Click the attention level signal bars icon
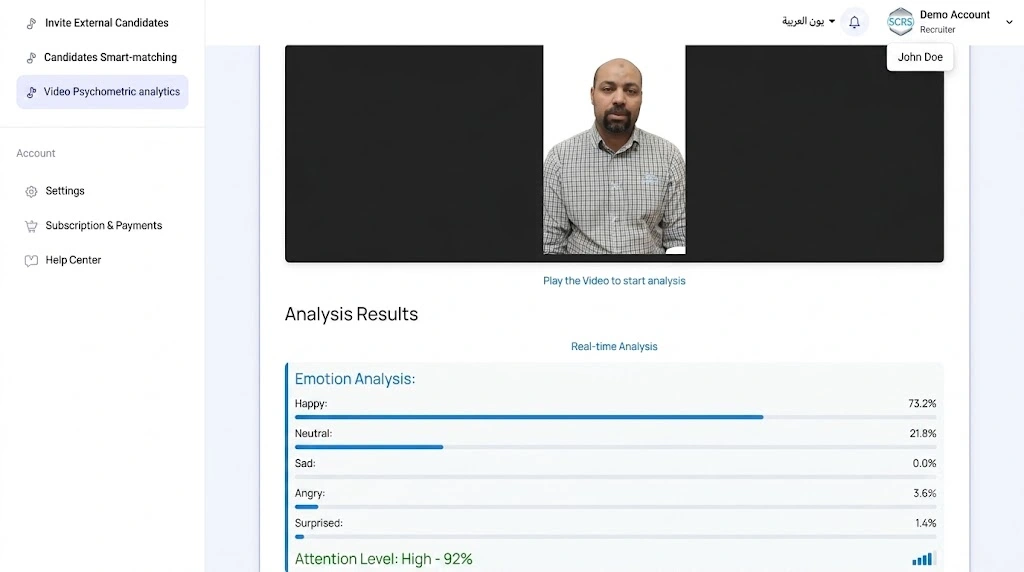This screenshot has width=1024, height=572. click(924, 558)
